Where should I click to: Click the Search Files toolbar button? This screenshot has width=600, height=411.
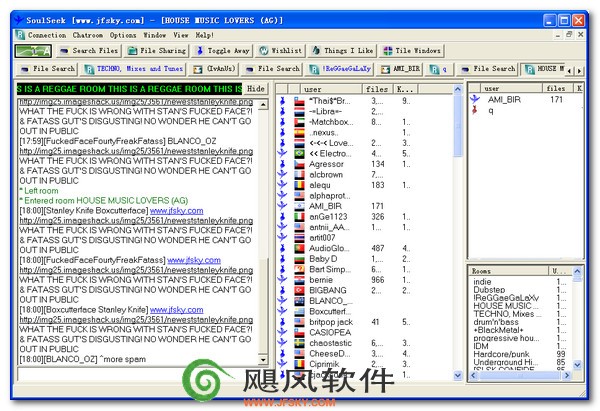click(x=89, y=51)
